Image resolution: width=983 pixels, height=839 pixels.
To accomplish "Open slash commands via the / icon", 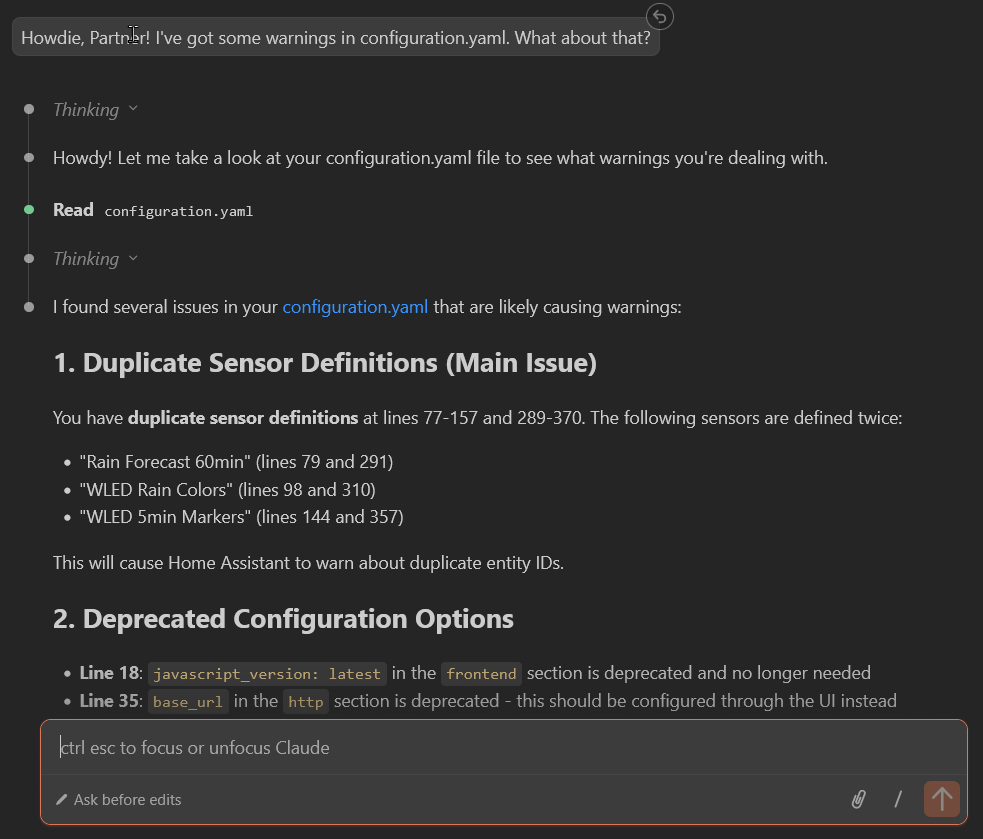I will [x=897, y=799].
